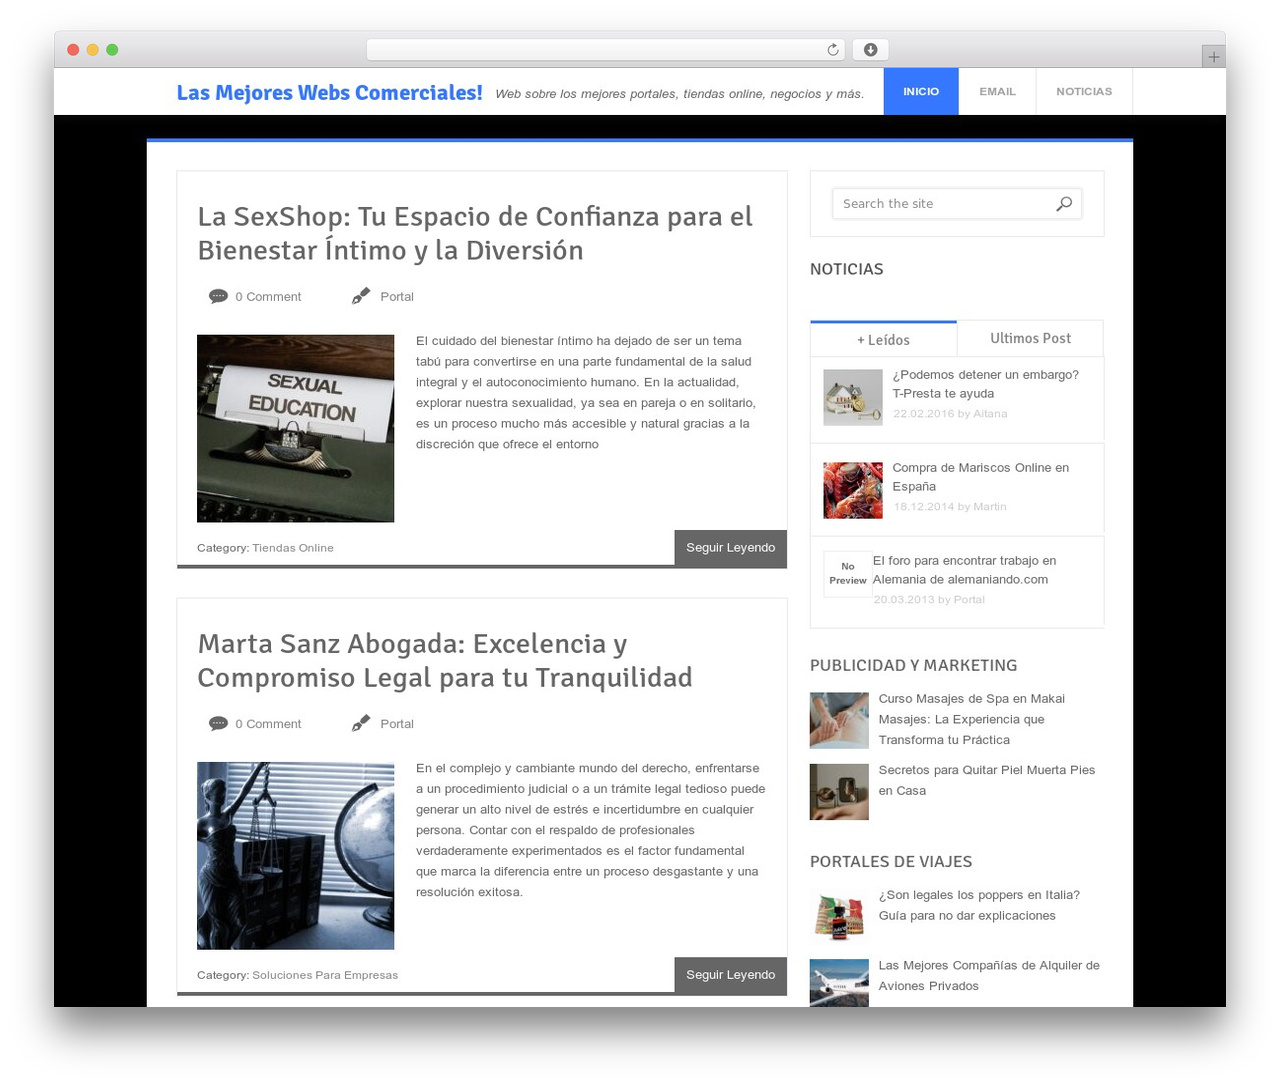Viewport: 1280px width, 1084px height.
Task: Switch to the + Leídos tab
Action: 883,339
